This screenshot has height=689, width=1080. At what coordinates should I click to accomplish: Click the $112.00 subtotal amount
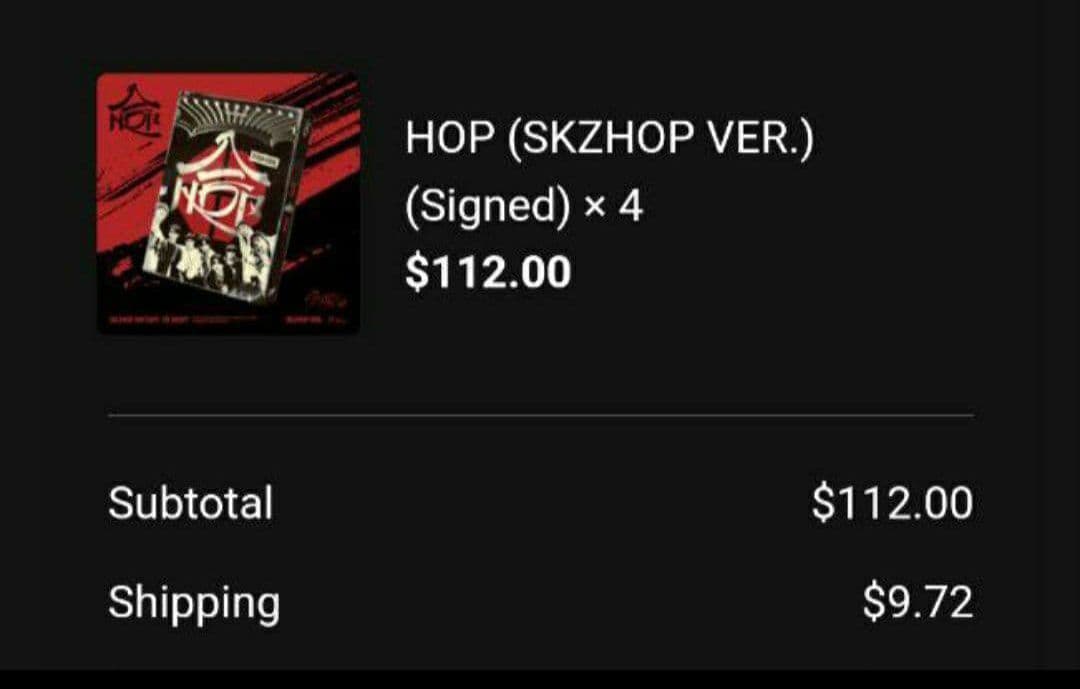(x=892, y=502)
